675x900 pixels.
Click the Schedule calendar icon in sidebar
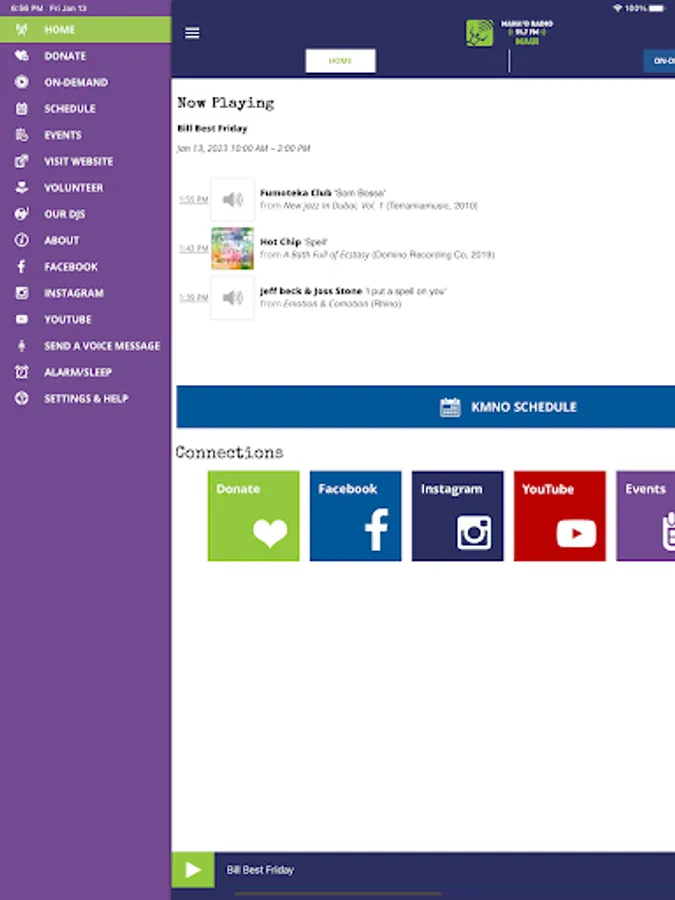[22, 108]
